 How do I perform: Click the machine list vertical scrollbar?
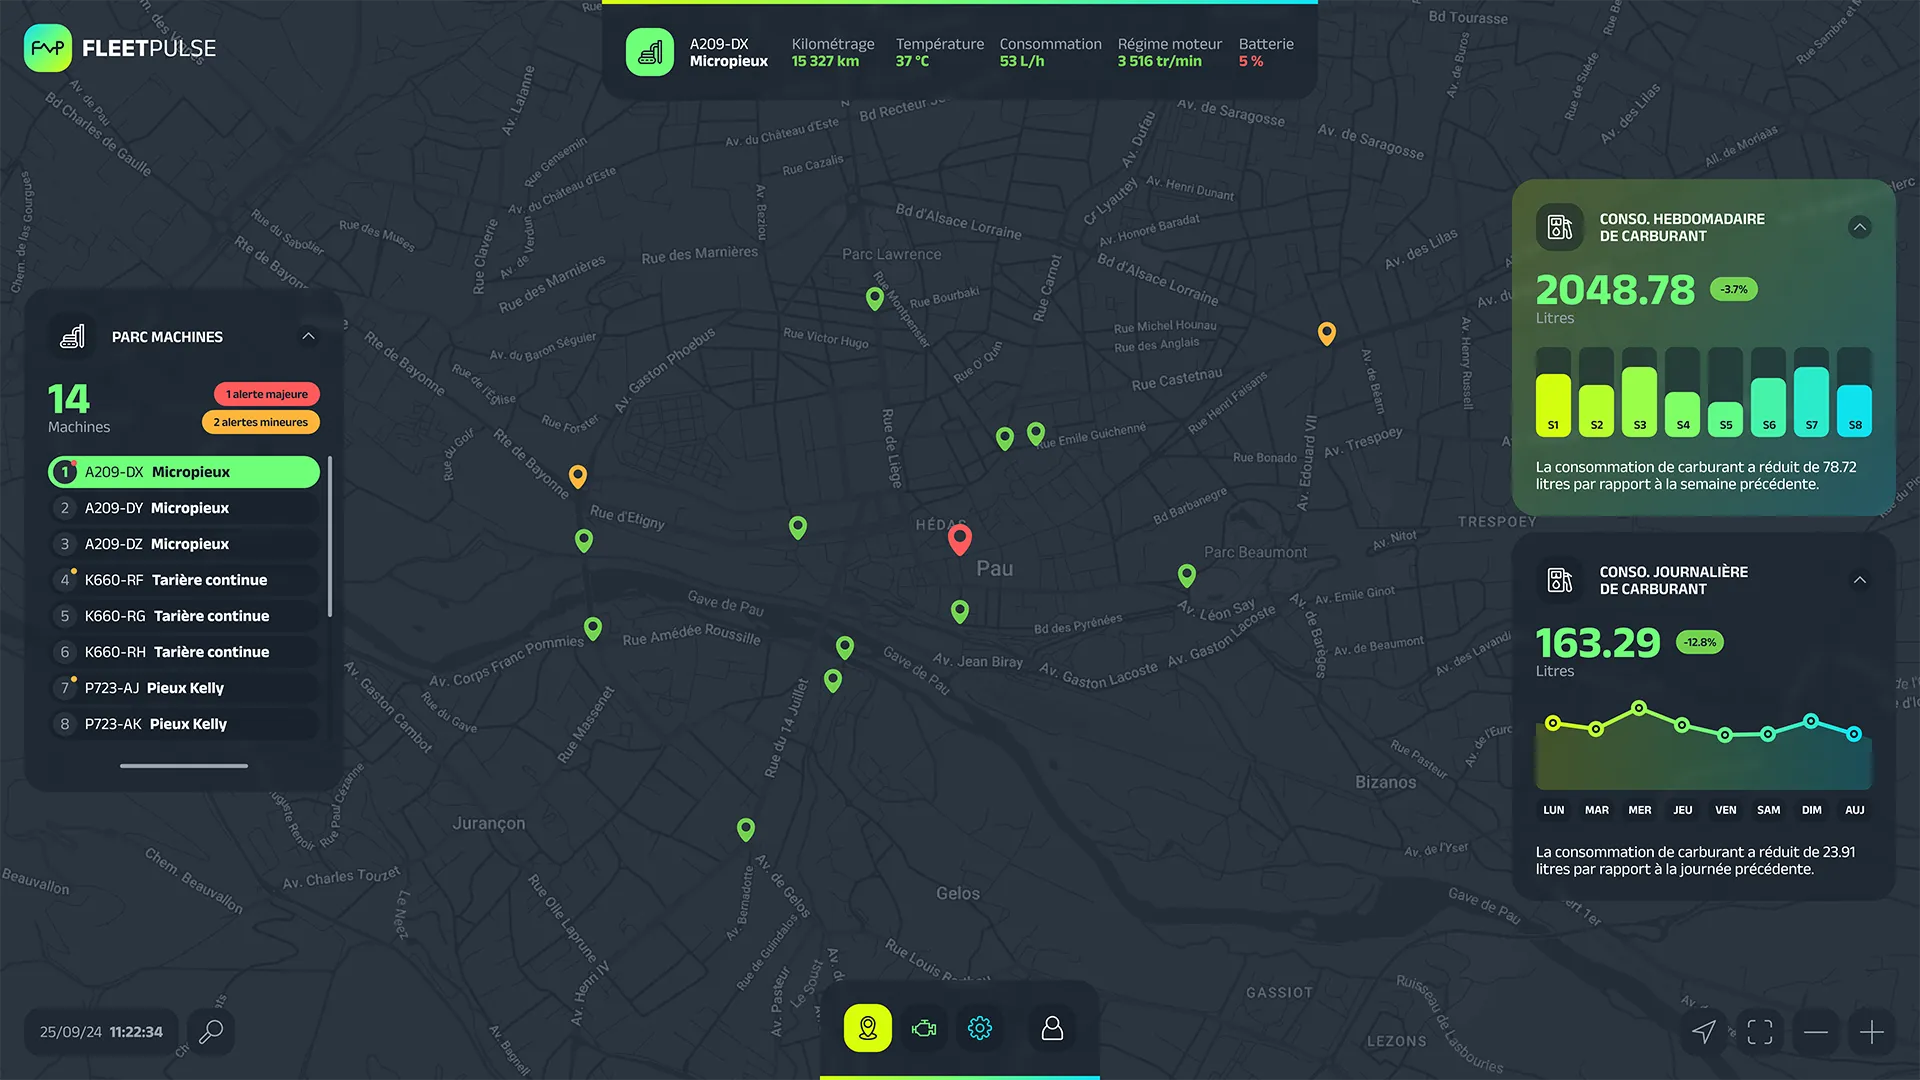(x=329, y=537)
